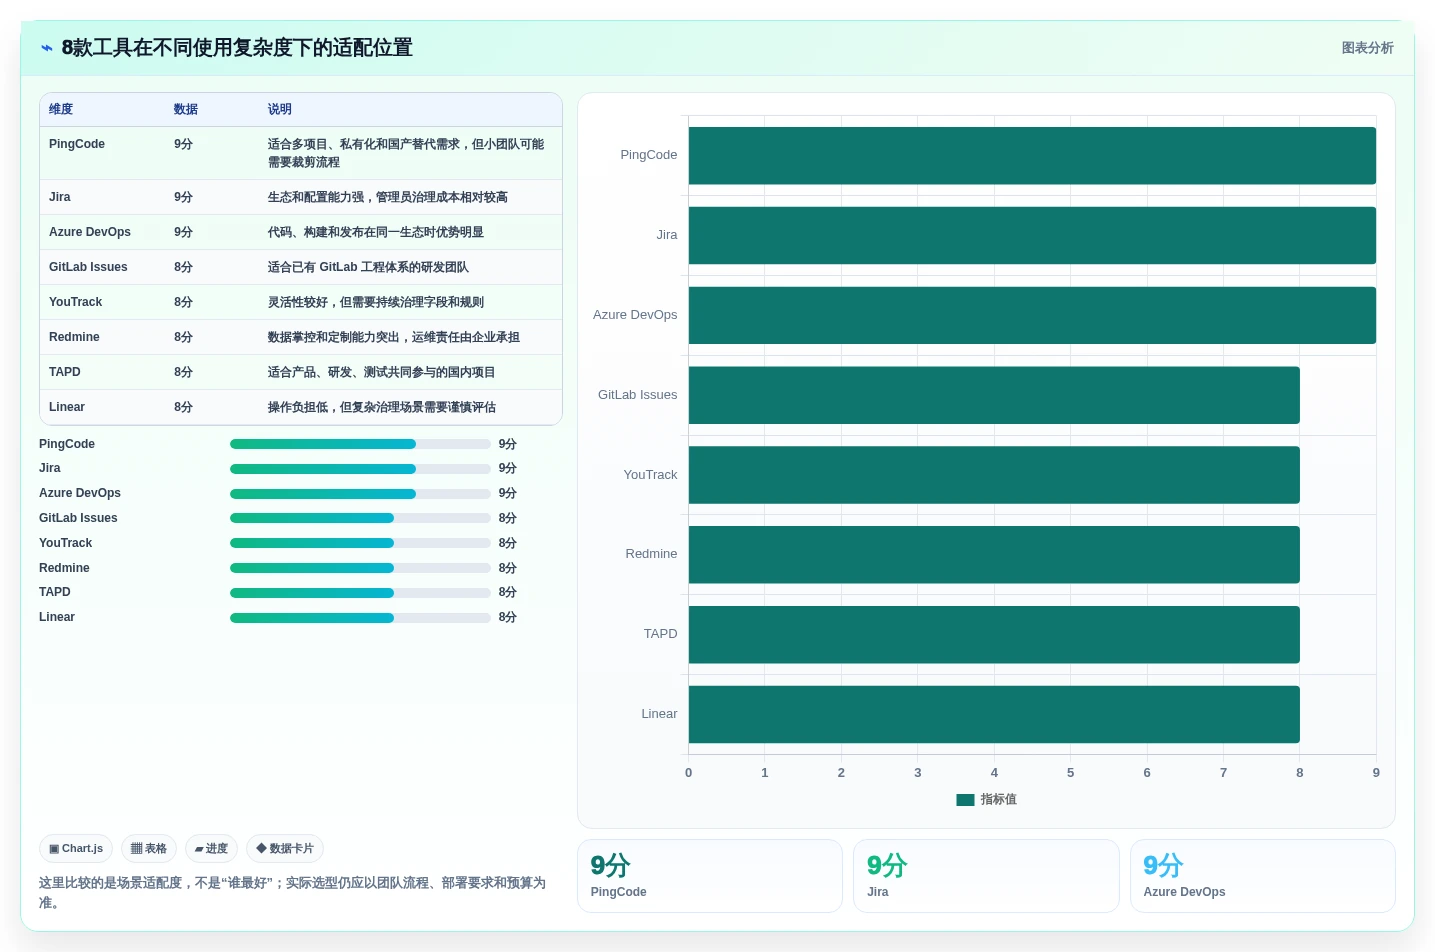Click the Redmine bar in the chart
1435x952 pixels.
coord(994,555)
